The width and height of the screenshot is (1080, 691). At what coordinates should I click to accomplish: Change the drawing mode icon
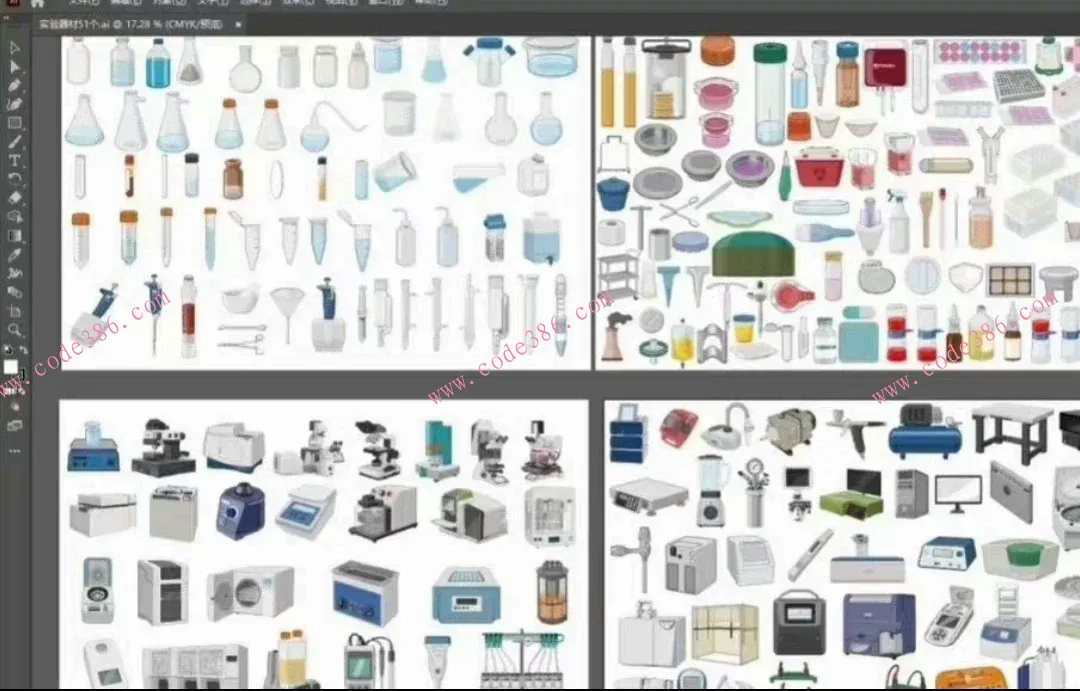[x=14, y=407]
